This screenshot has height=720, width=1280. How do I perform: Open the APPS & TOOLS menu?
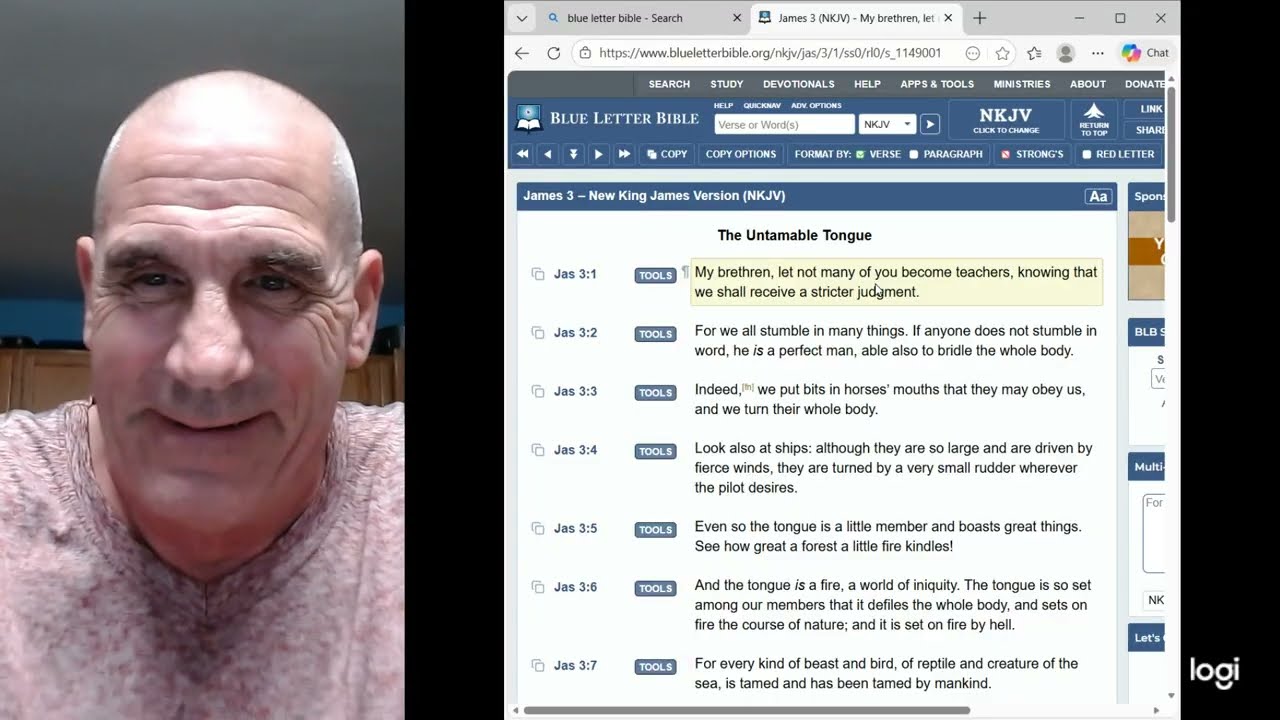click(x=937, y=84)
